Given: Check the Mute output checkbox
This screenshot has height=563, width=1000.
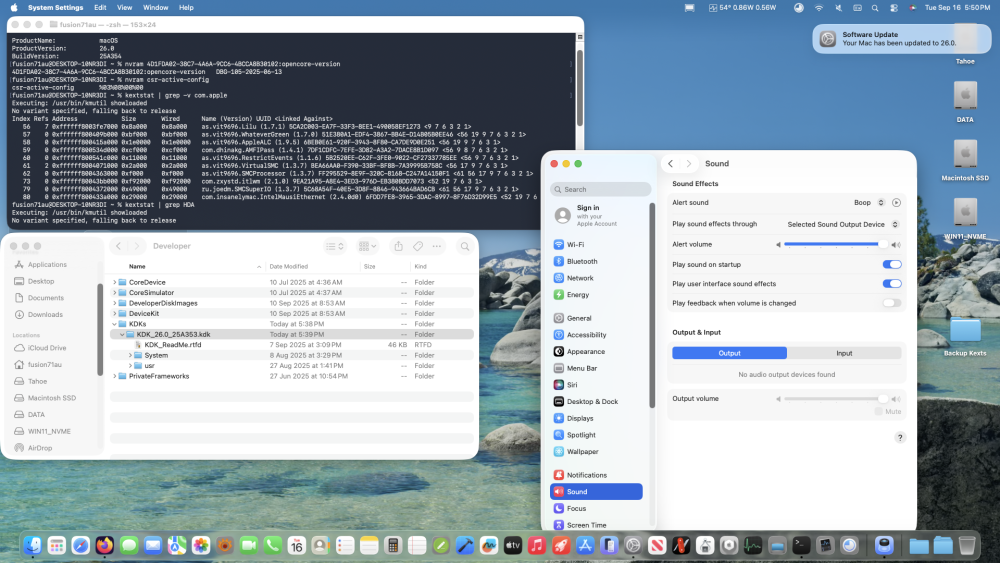Looking at the screenshot, I should pos(879,412).
